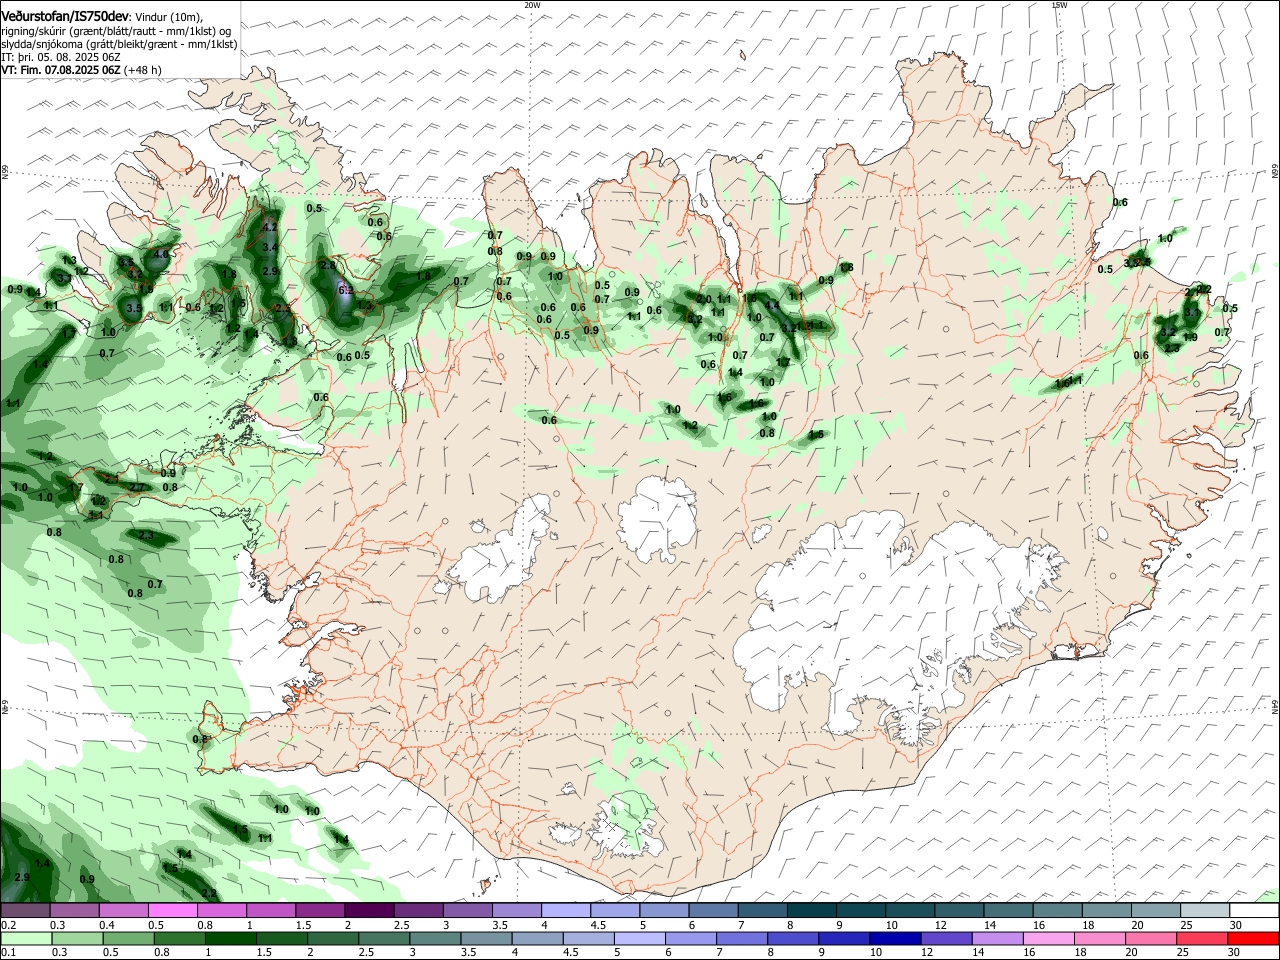Click the 2.8 precipitation value on the map
Screen dimensions: 1280x960
[x=328, y=265]
